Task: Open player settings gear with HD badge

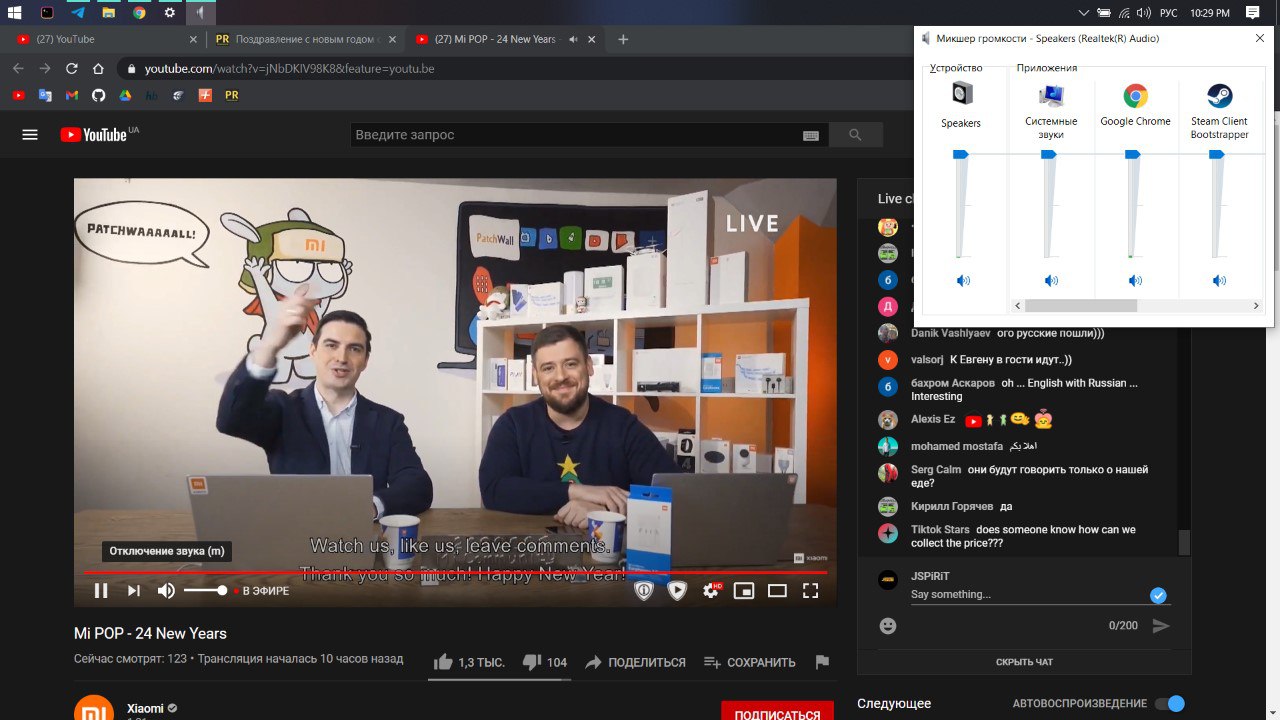Action: (711, 591)
